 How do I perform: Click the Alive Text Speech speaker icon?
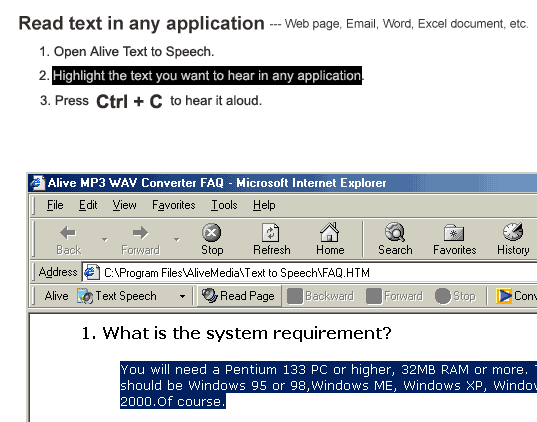tap(85, 296)
